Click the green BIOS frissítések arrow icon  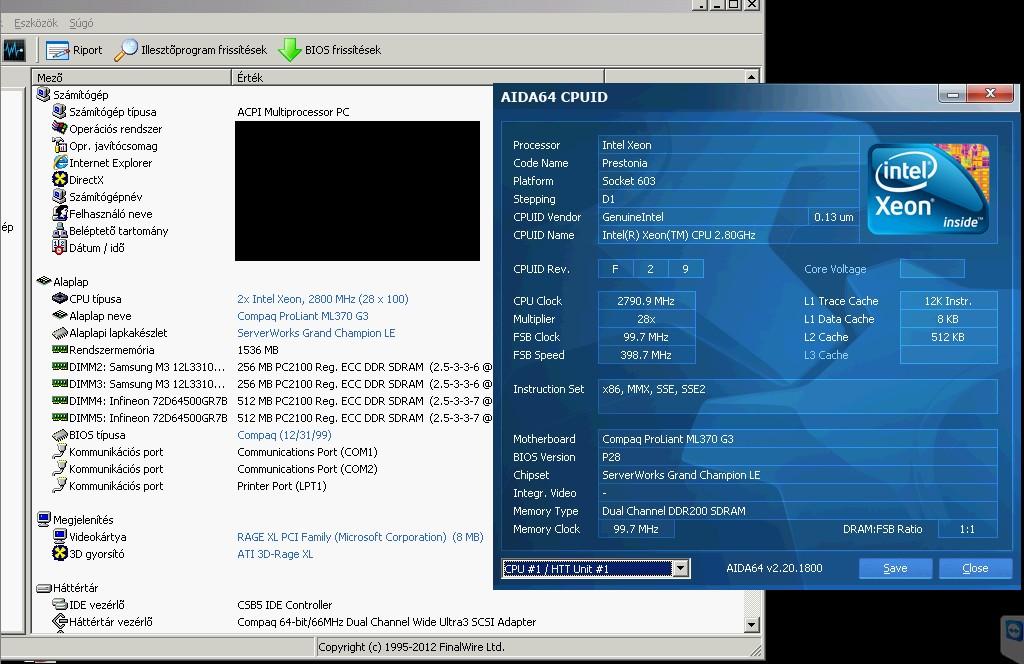[x=289, y=50]
